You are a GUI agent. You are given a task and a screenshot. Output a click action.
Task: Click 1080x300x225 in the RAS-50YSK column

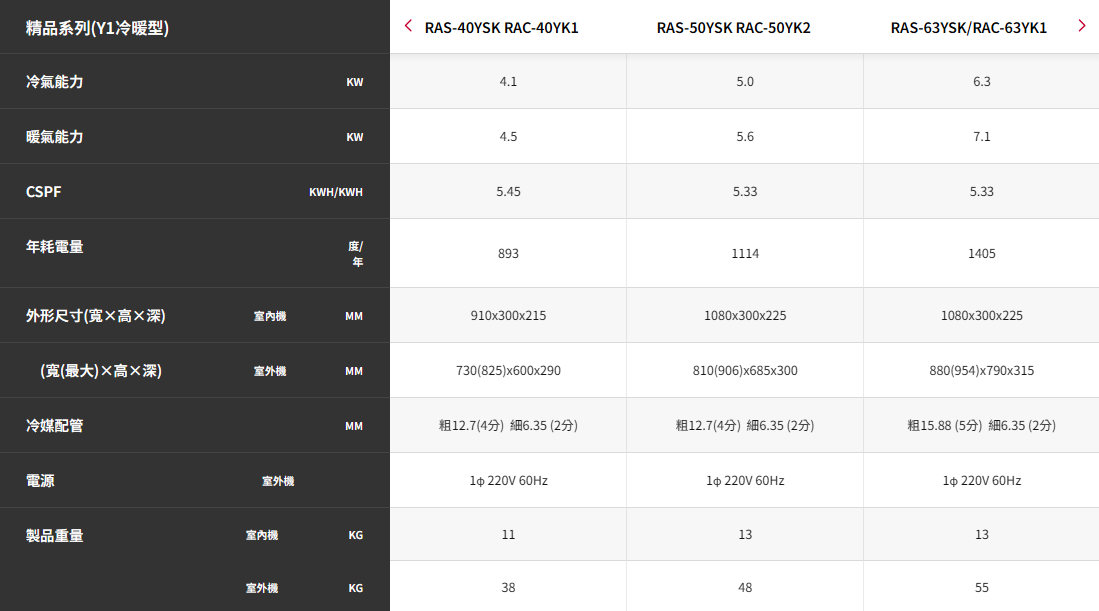tap(745, 316)
